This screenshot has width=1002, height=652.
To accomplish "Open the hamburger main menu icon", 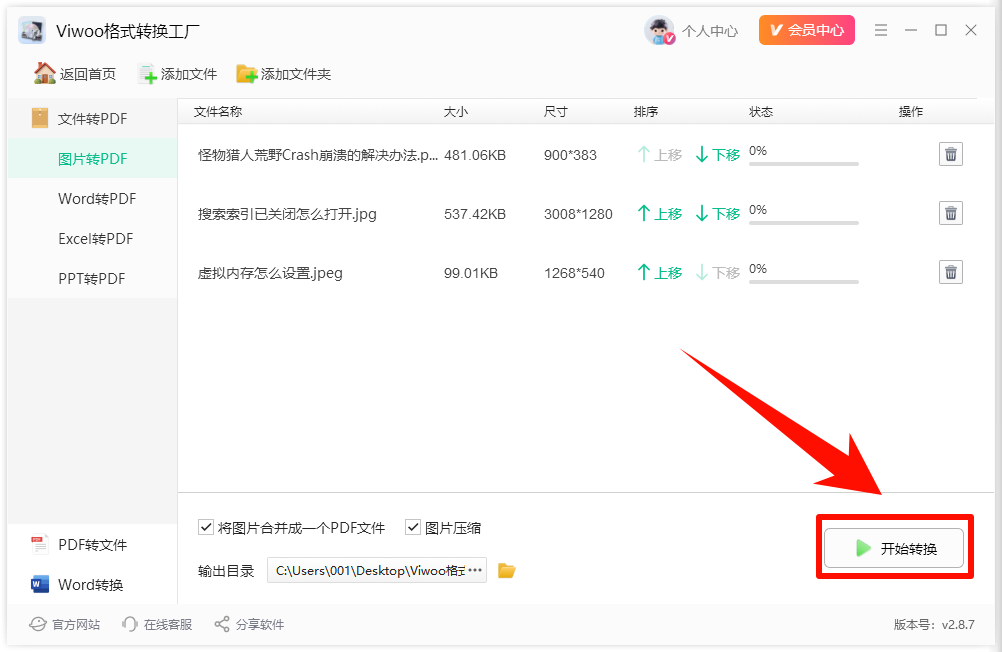I will pos(881,30).
